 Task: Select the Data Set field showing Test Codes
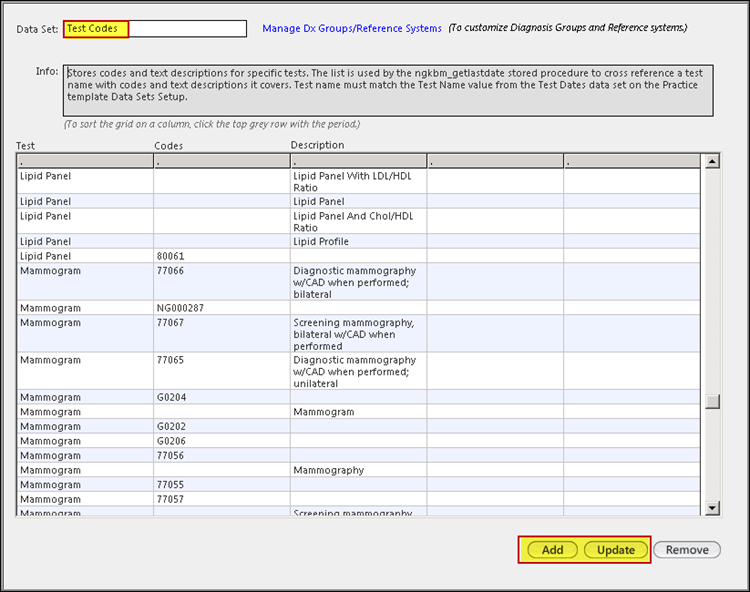point(155,29)
